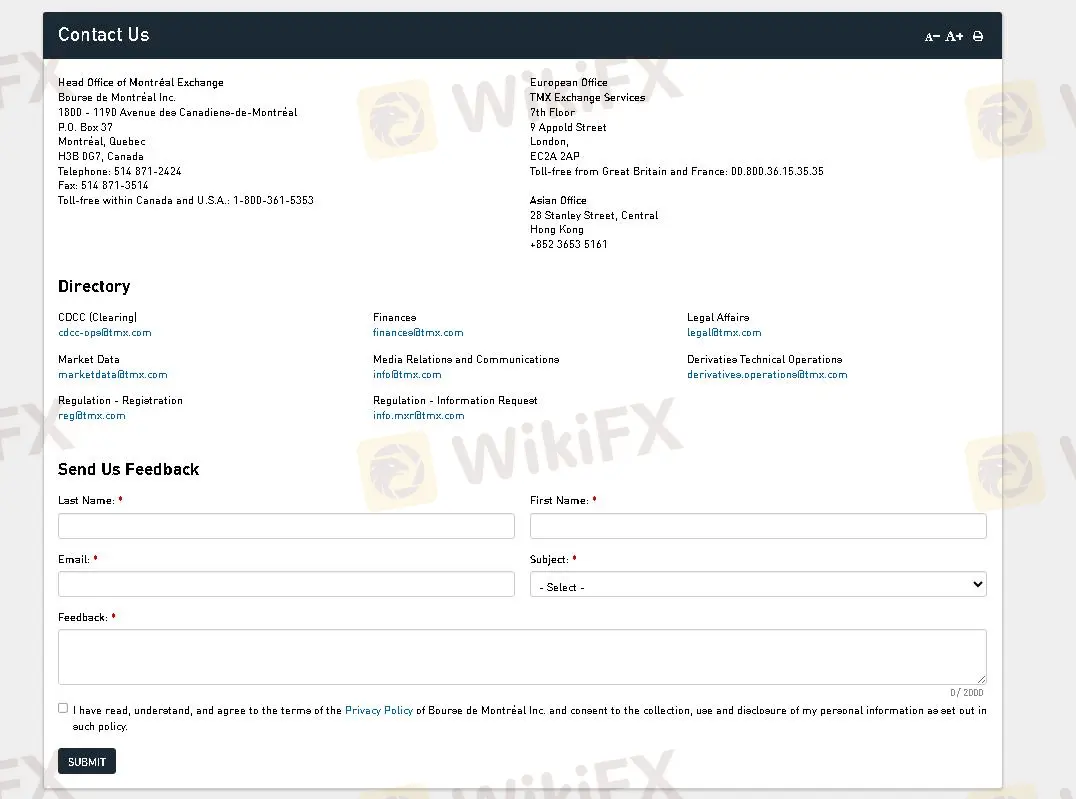Click the 'Hong Kong' address line
The width and height of the screenshot is (1076, 799).
(557, 230)
